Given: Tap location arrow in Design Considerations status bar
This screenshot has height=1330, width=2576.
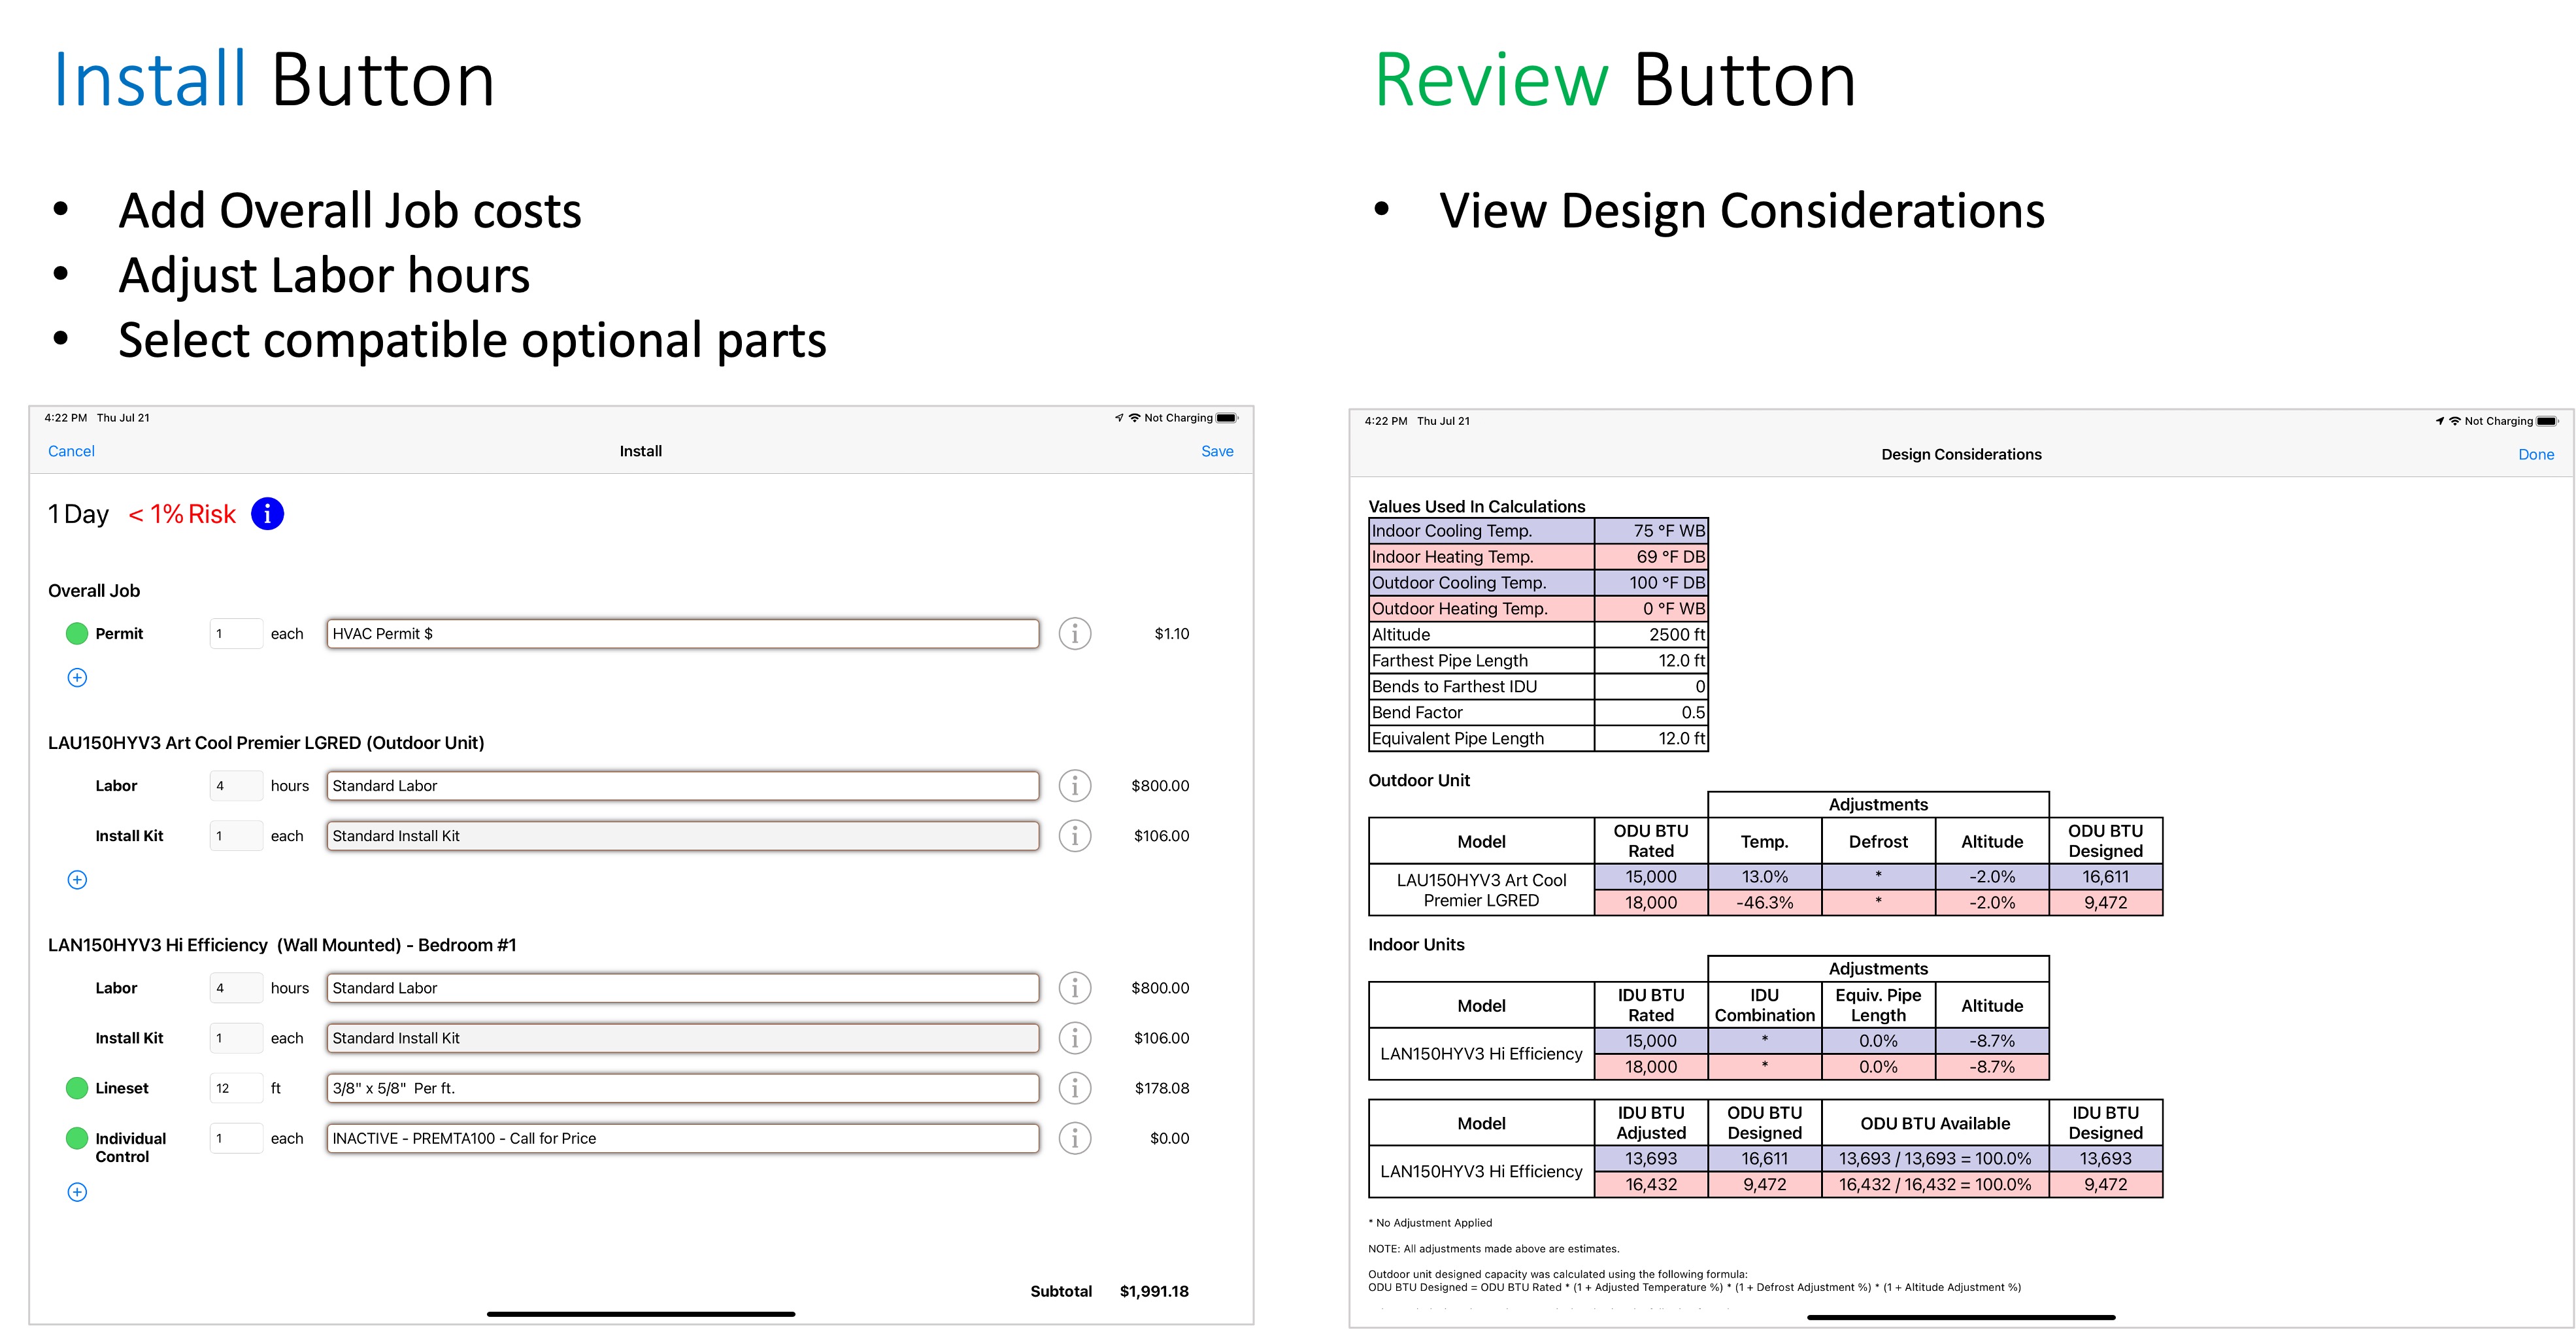Looking at the screenshot, I should (x=2440, y=421).
